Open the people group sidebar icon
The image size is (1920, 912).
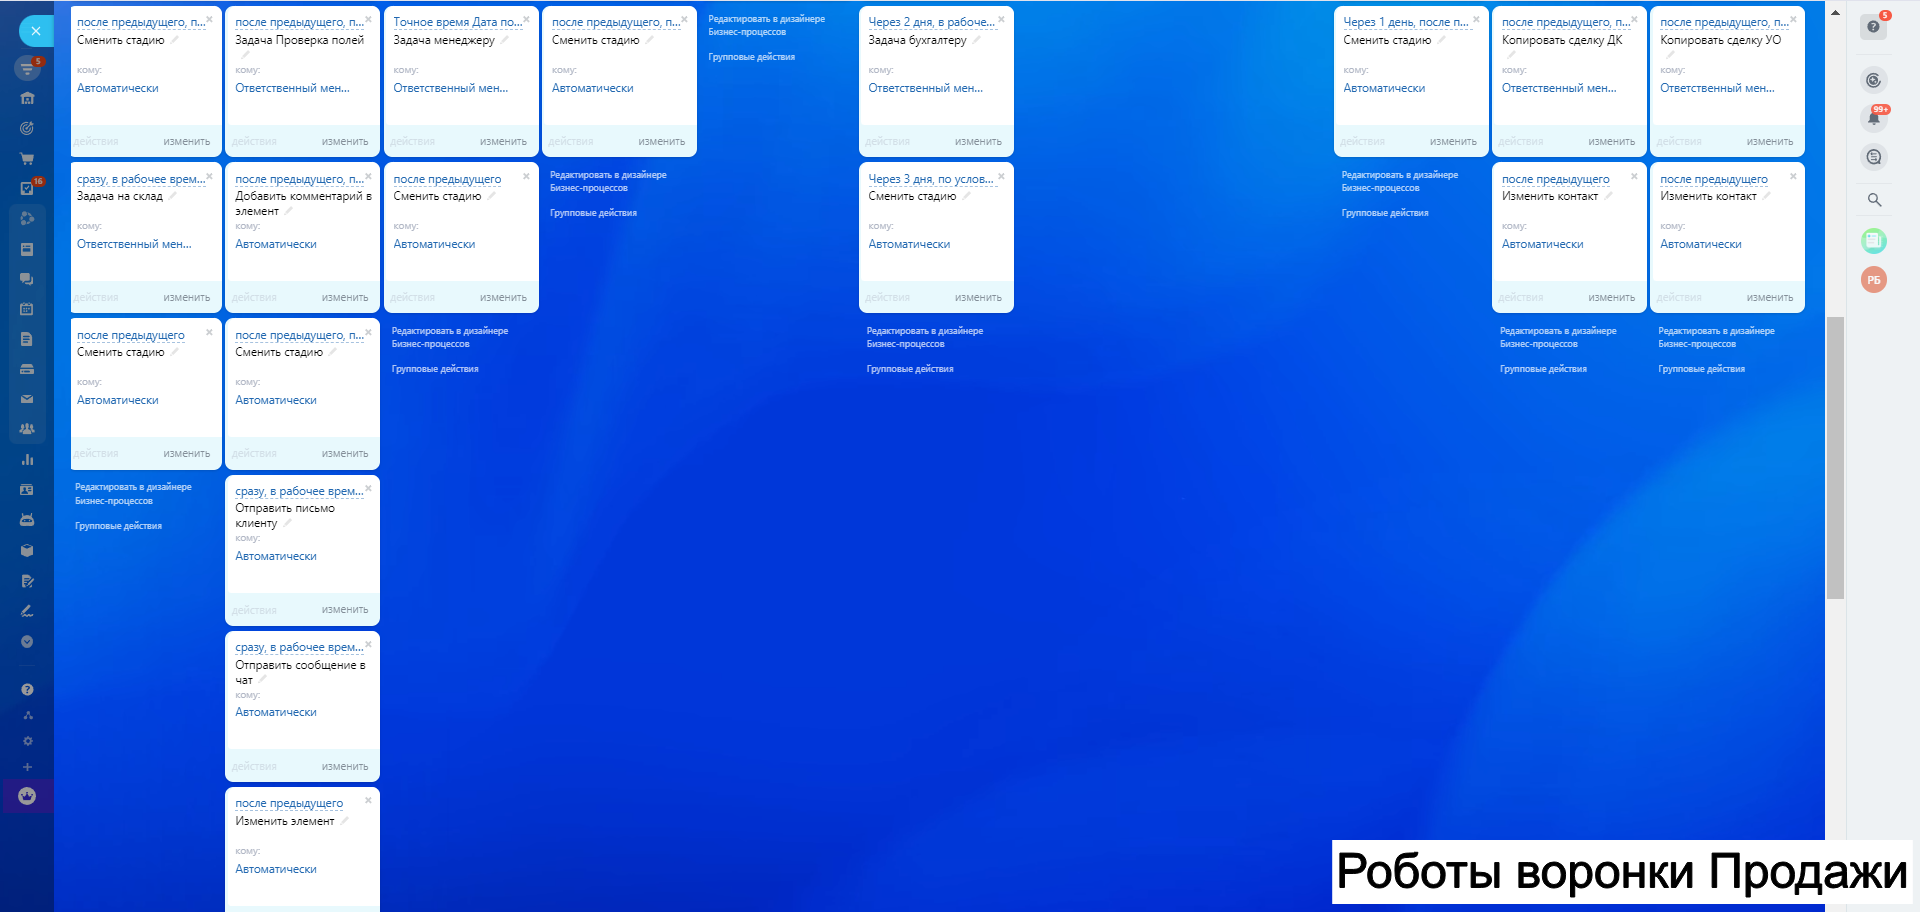coord(27,429)
